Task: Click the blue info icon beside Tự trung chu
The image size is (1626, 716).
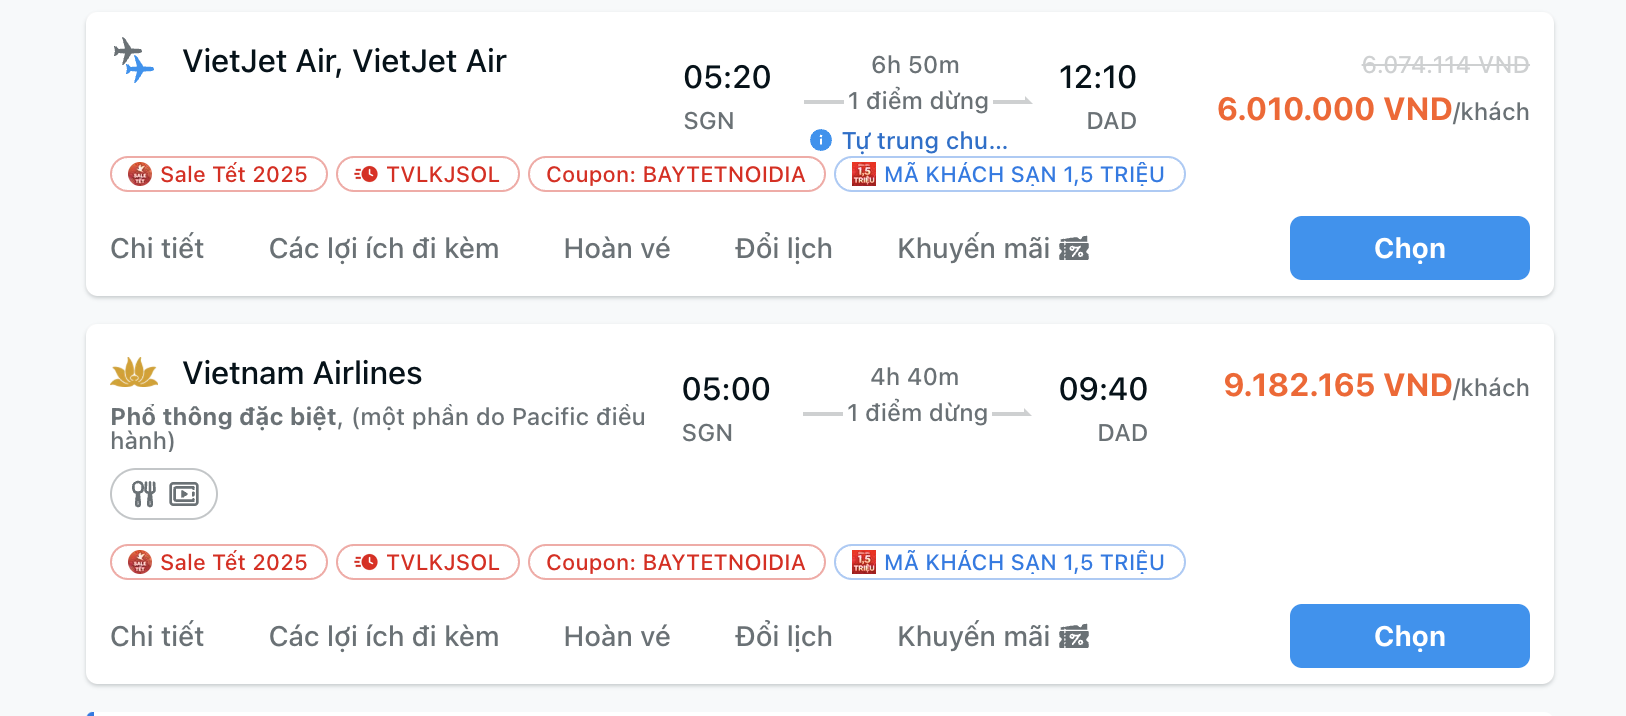Action: click(x=820, y=141)
